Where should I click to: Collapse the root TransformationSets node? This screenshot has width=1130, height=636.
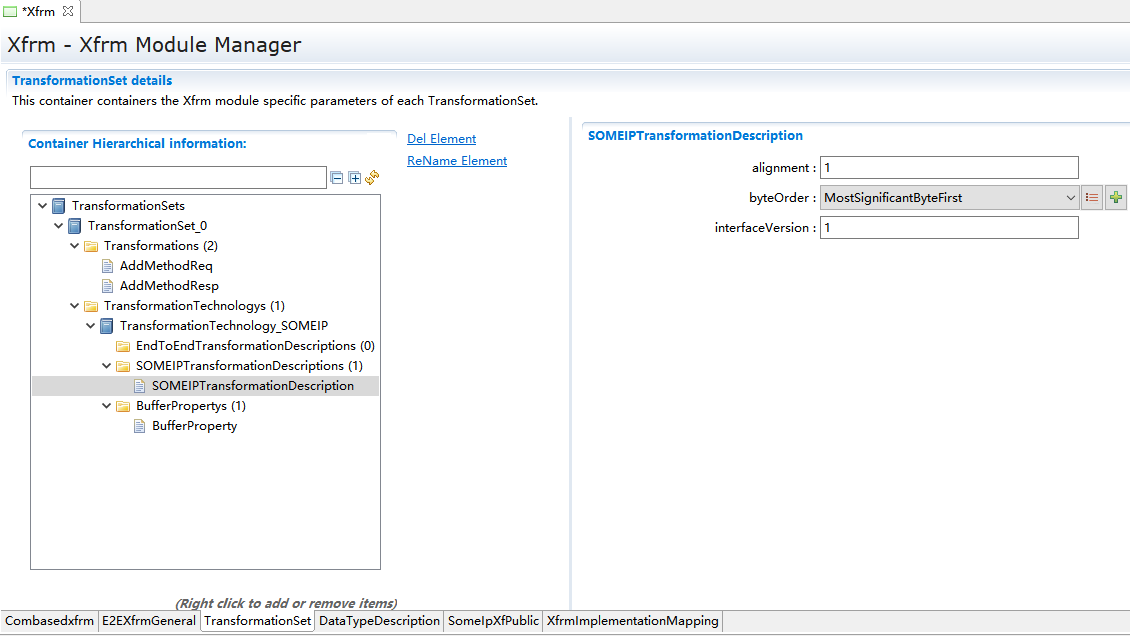43,206
